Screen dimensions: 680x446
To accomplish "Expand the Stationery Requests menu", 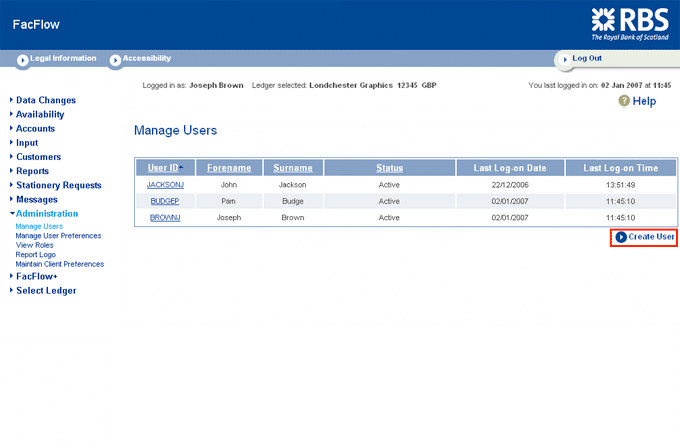I will click(58, 185).
